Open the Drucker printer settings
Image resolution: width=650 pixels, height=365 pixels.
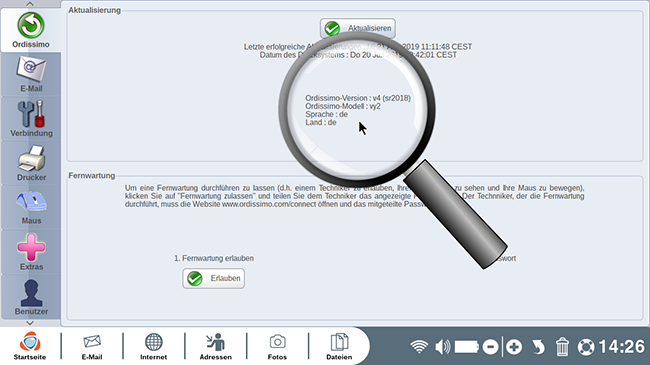(x=31, y=163)
